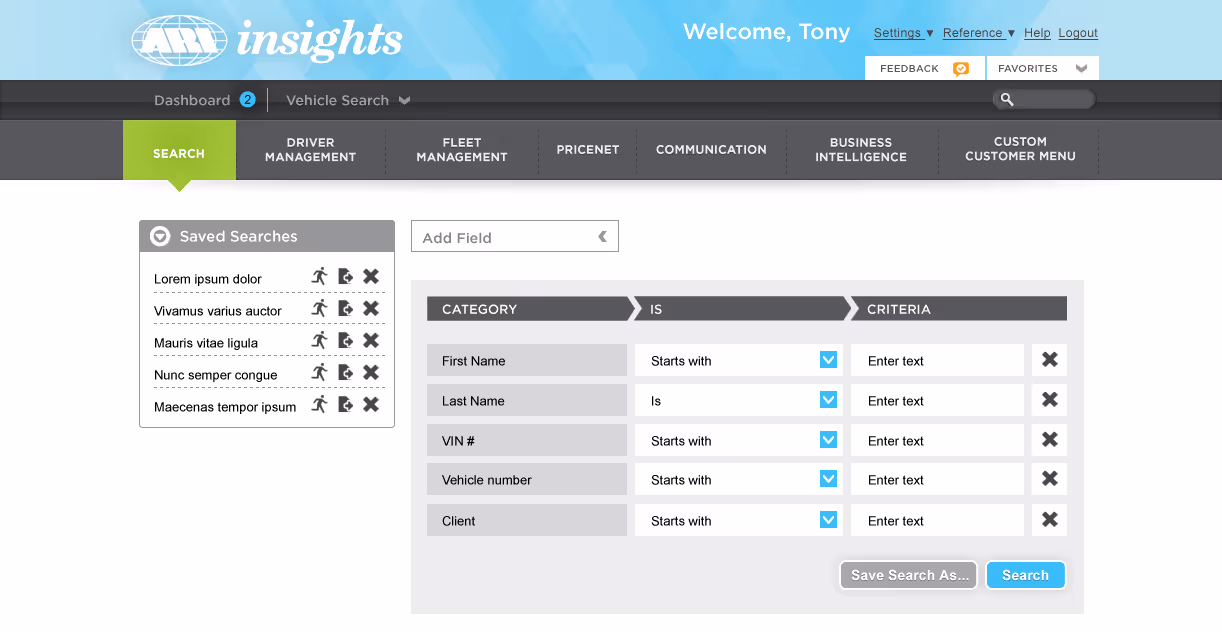Click the Search button
This screenshot has width=1222, height=632.
click(1025, 575)
